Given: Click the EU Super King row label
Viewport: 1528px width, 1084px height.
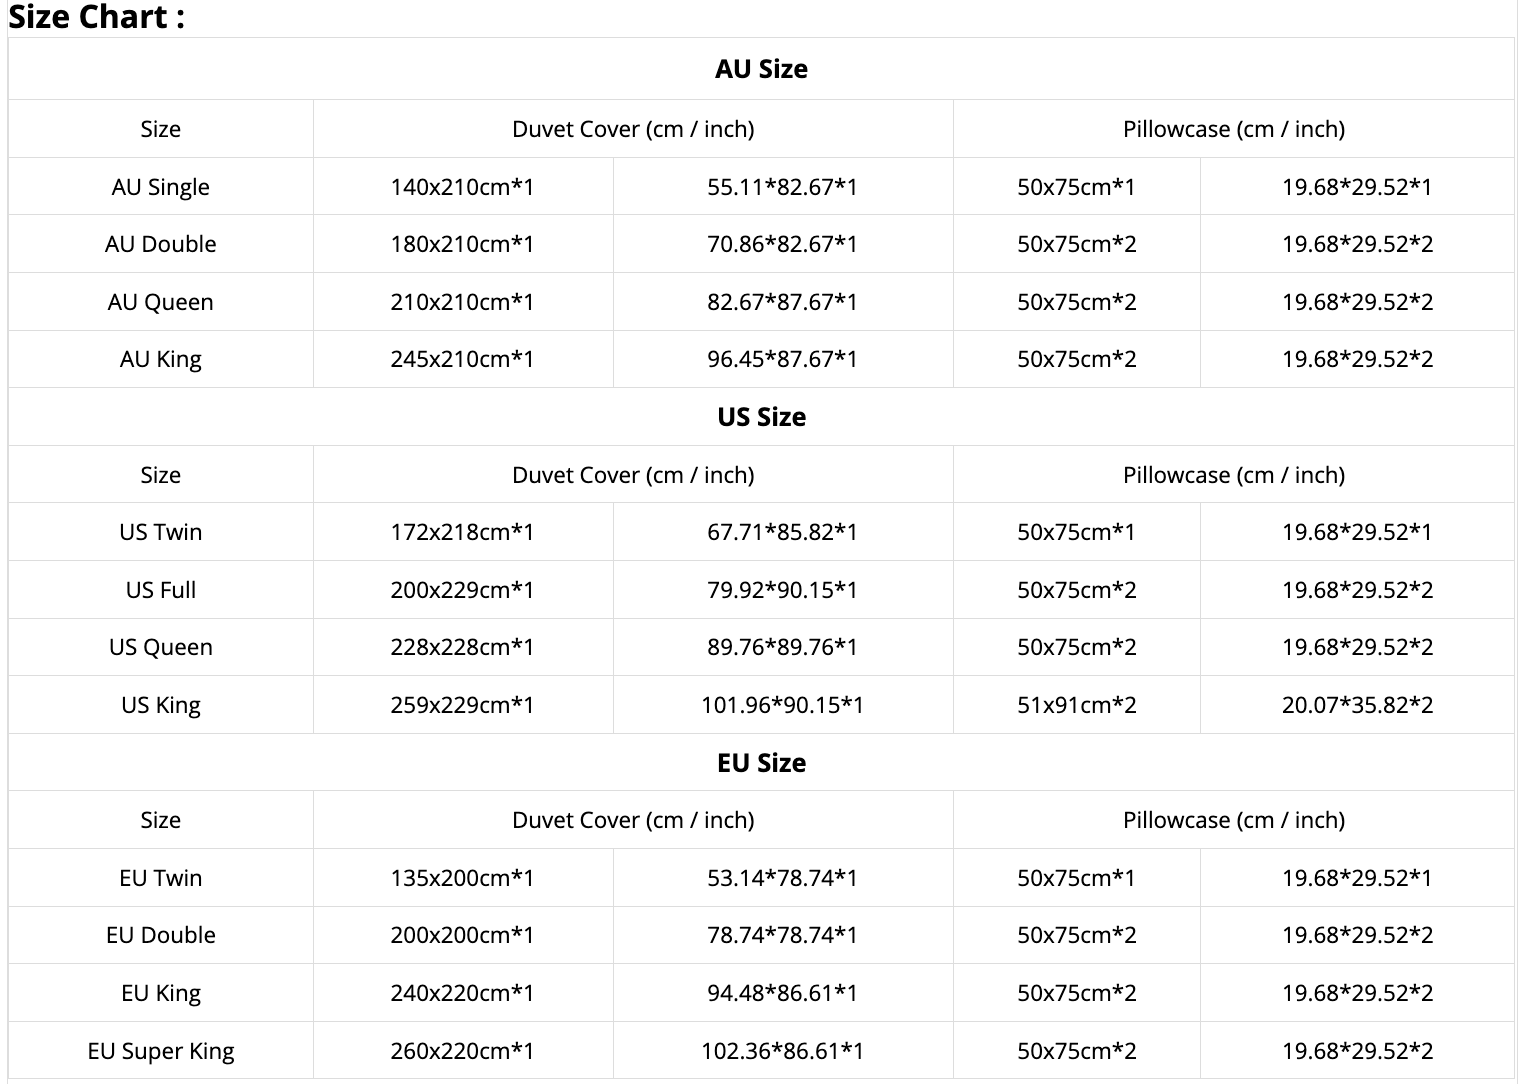Looking at the screenshot, I should [160, 1051].
